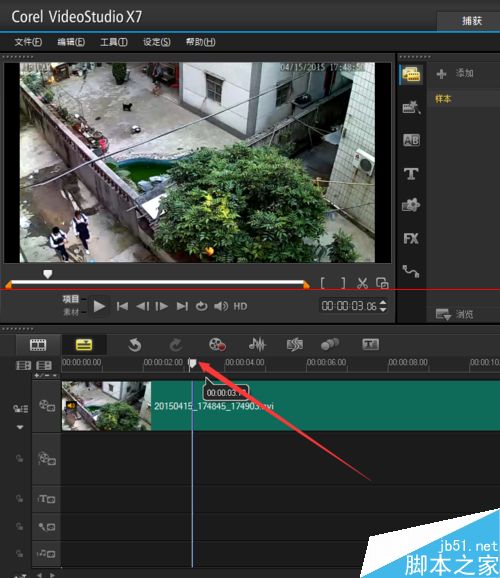Click the white preview trim bar
Image resolution: width=500 pixels, height=578 pixels.
tap(157, 283)
